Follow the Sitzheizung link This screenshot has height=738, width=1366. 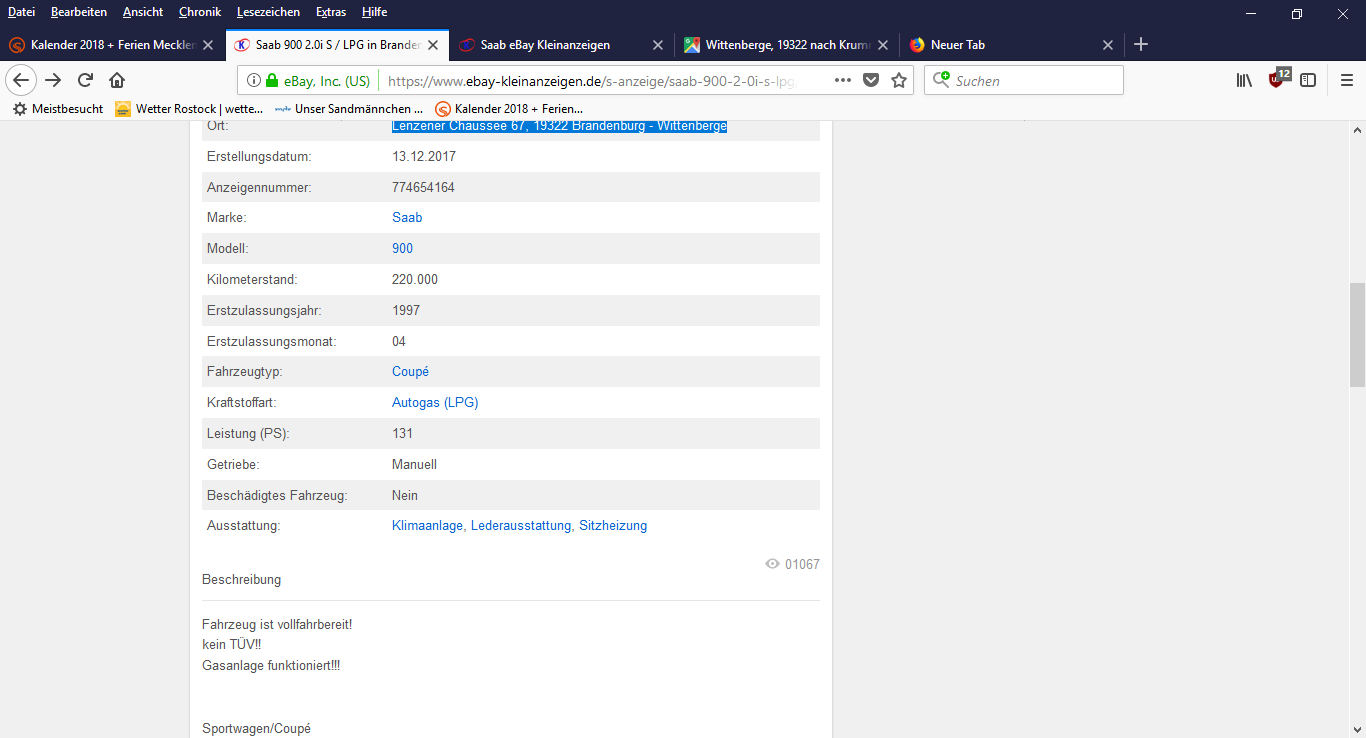pyautogui.click(x=613, y=525)
